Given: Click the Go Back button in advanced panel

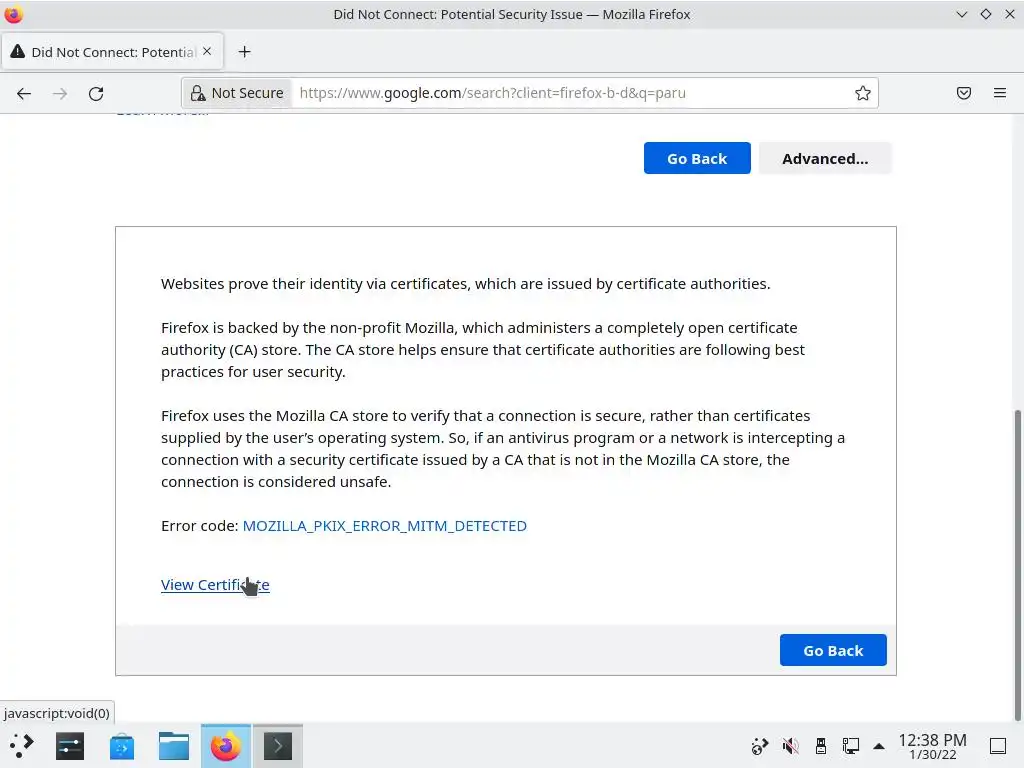Looking at the screenshot, I should pos(833,650).
